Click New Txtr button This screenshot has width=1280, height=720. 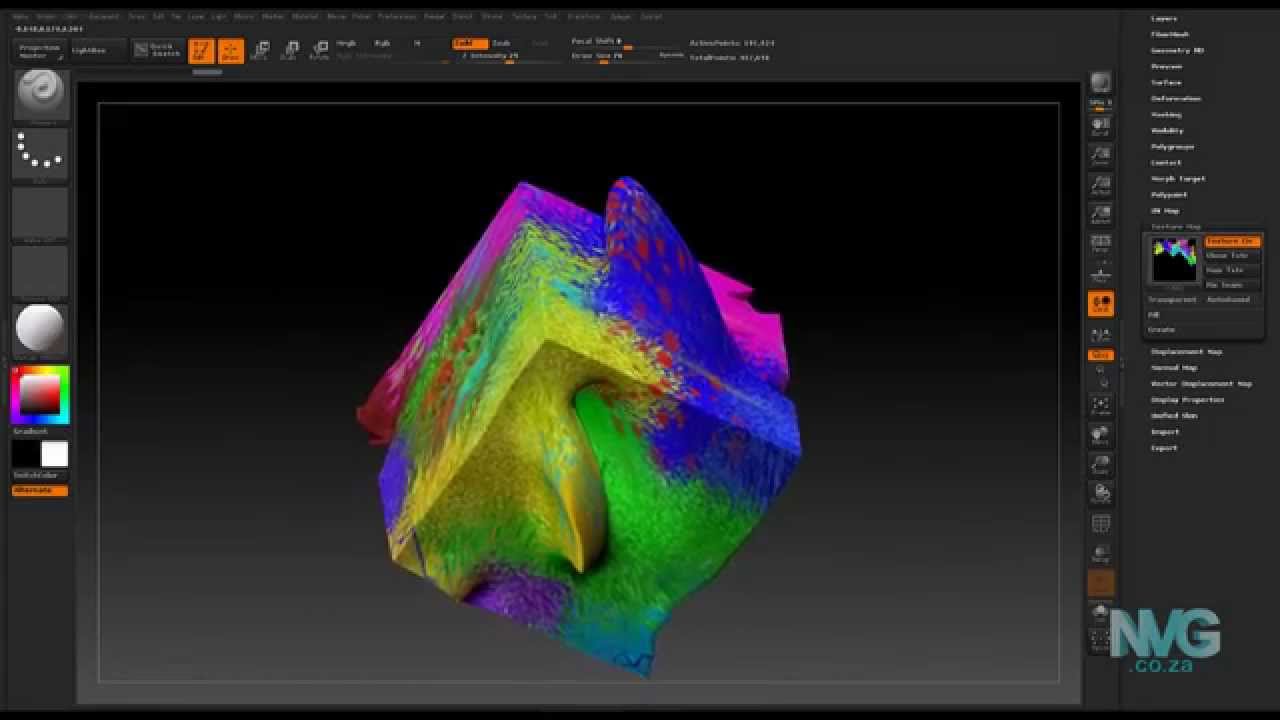(1232, 271)
